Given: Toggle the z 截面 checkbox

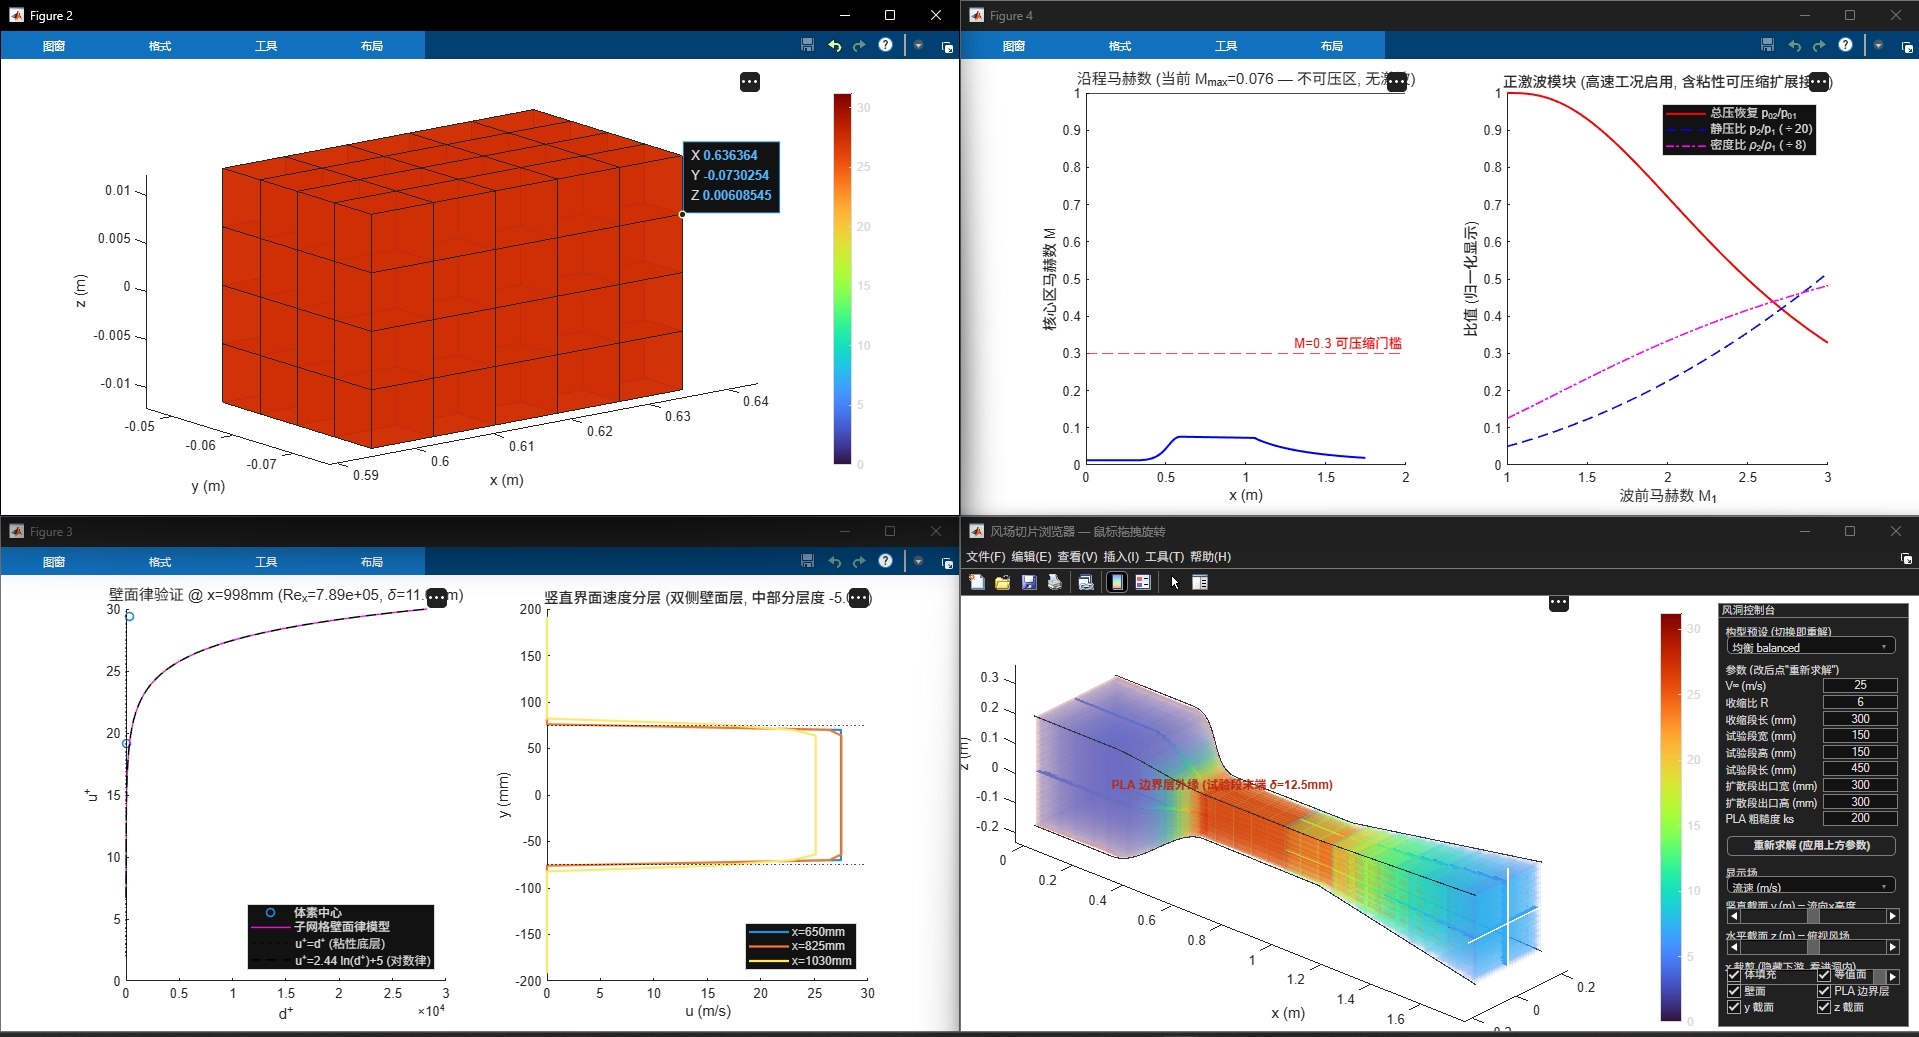Looking at the screenshot, I should [1824, 1007].
